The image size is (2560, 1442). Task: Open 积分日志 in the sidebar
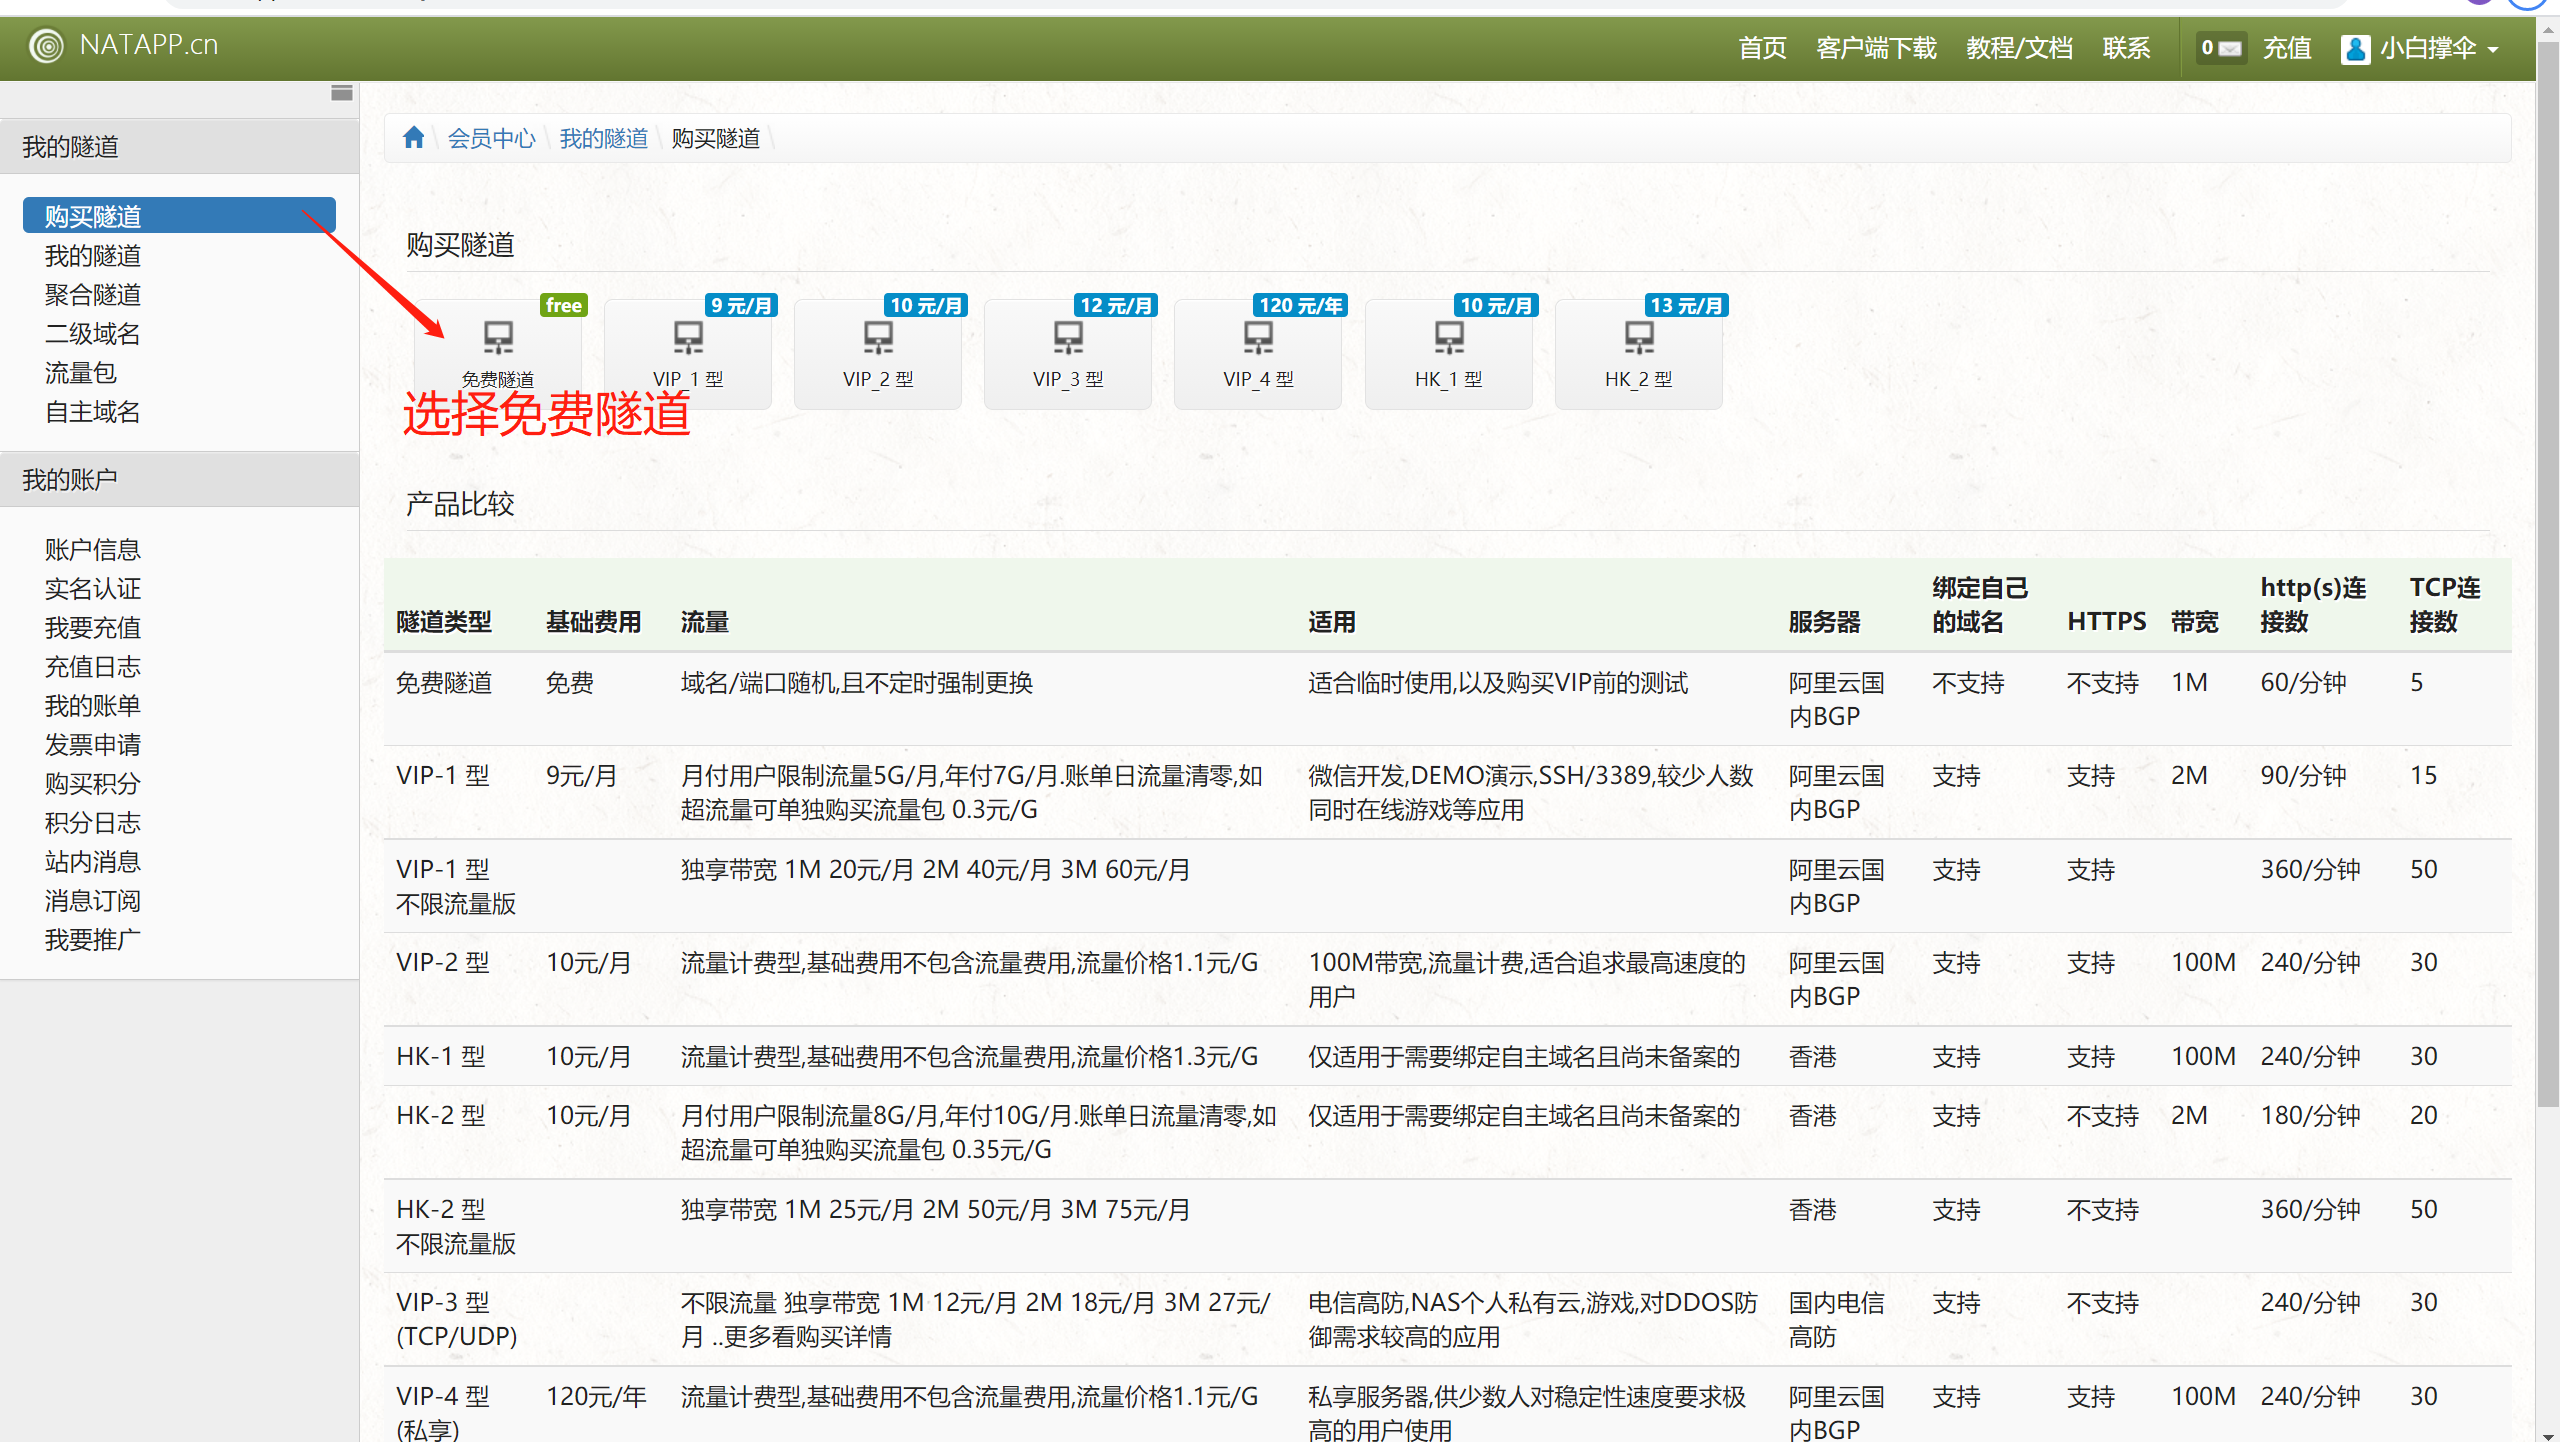[93, 823]
